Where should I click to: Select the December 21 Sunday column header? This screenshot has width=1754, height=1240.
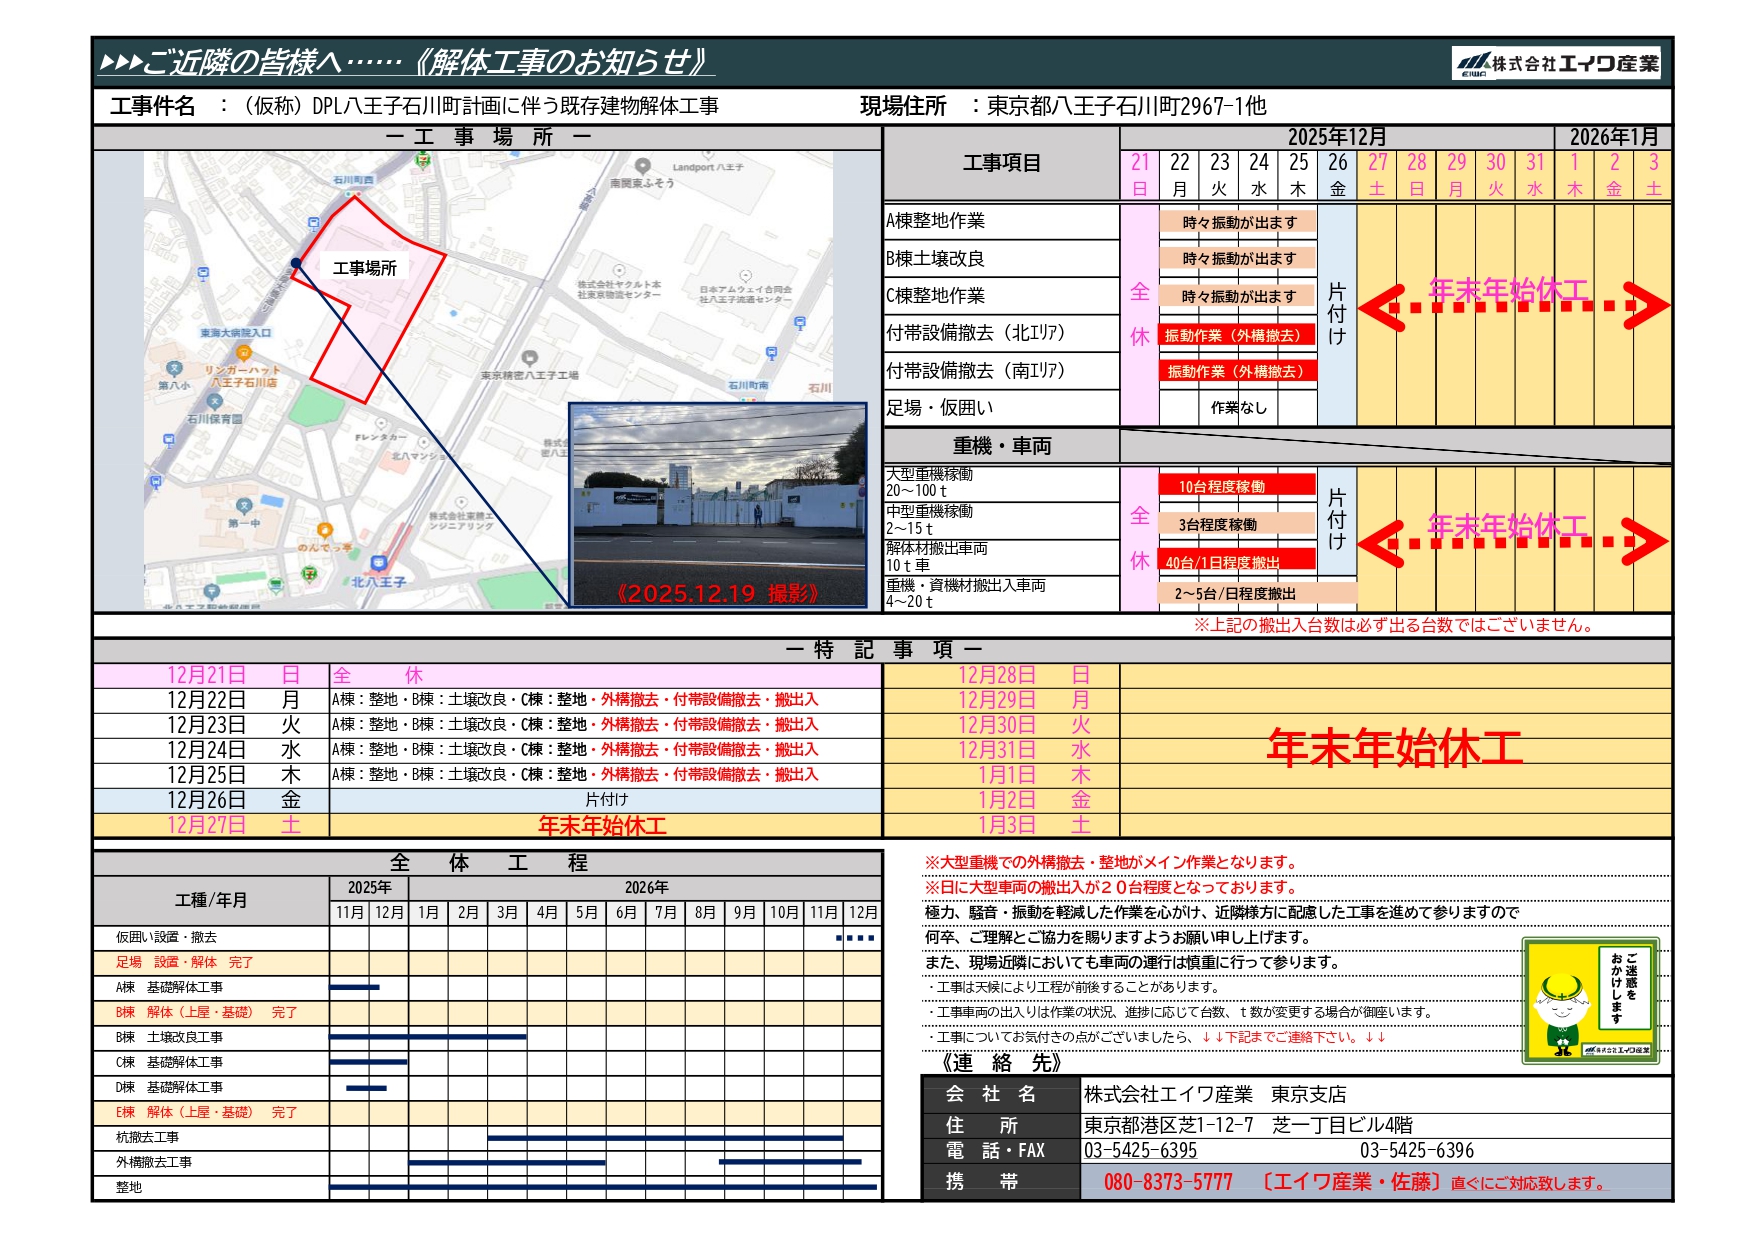[x=1139, y=175]
